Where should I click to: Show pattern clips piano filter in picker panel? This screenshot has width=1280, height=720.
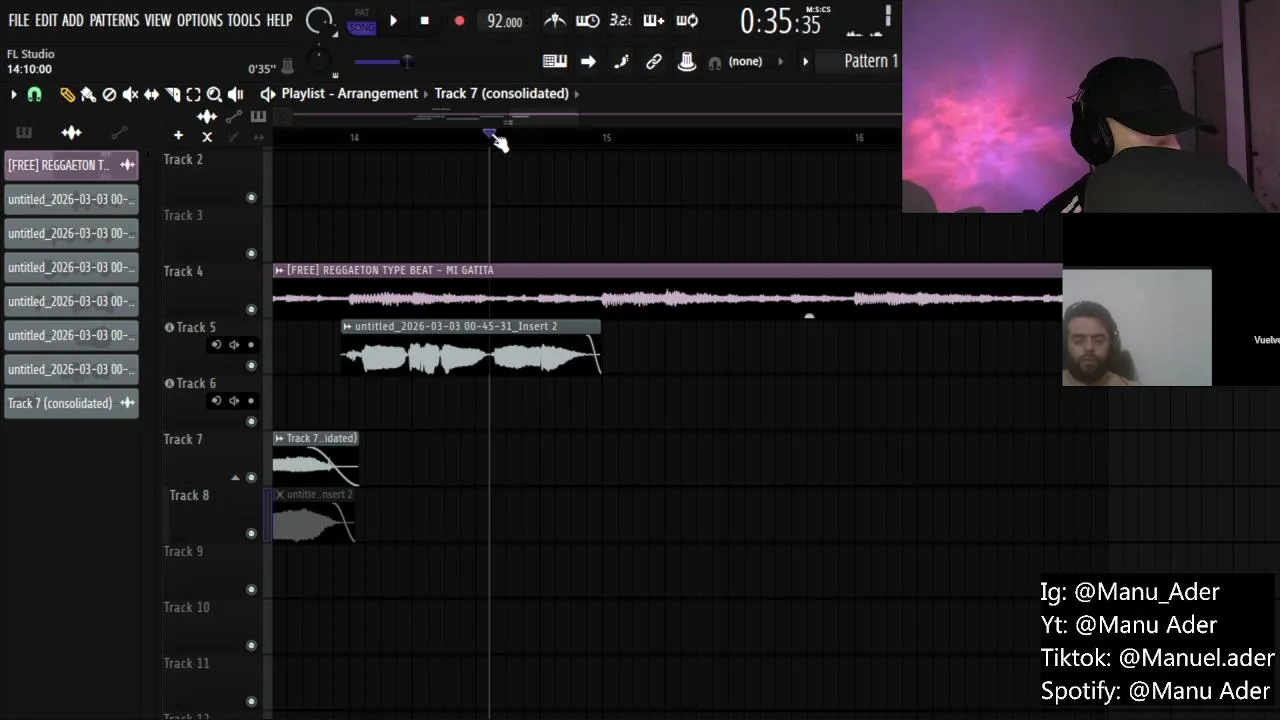(x=23, y=132)
